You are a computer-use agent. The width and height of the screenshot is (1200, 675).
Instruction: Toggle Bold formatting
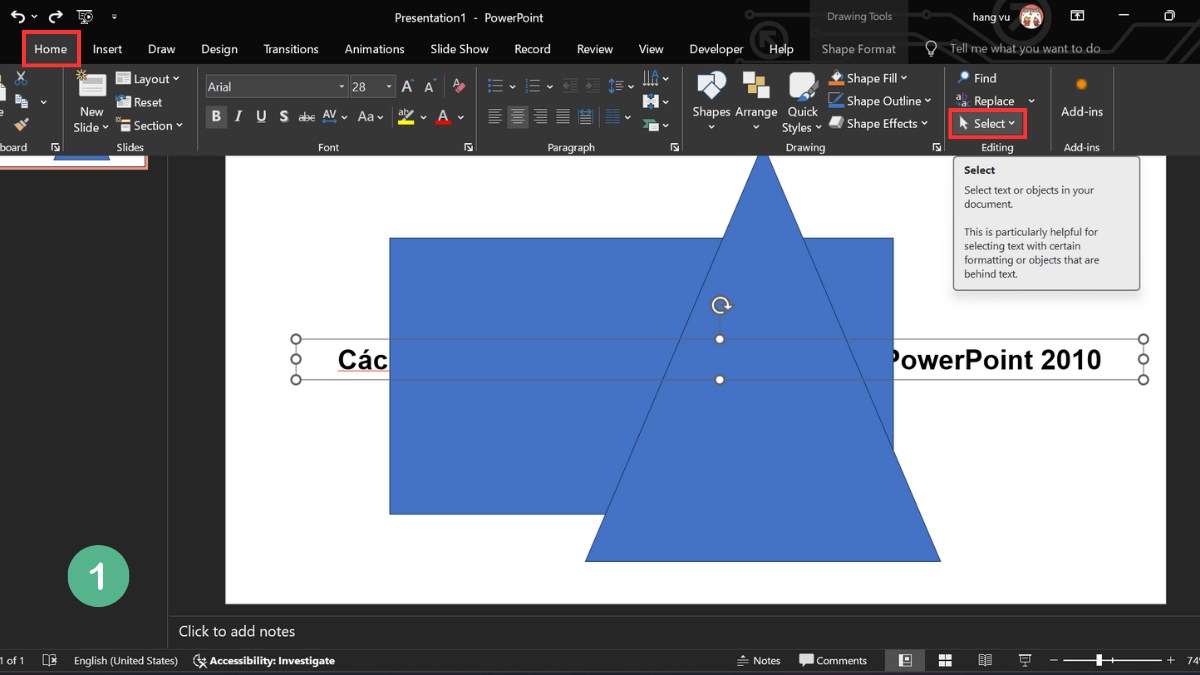click(x=216, y=117)
